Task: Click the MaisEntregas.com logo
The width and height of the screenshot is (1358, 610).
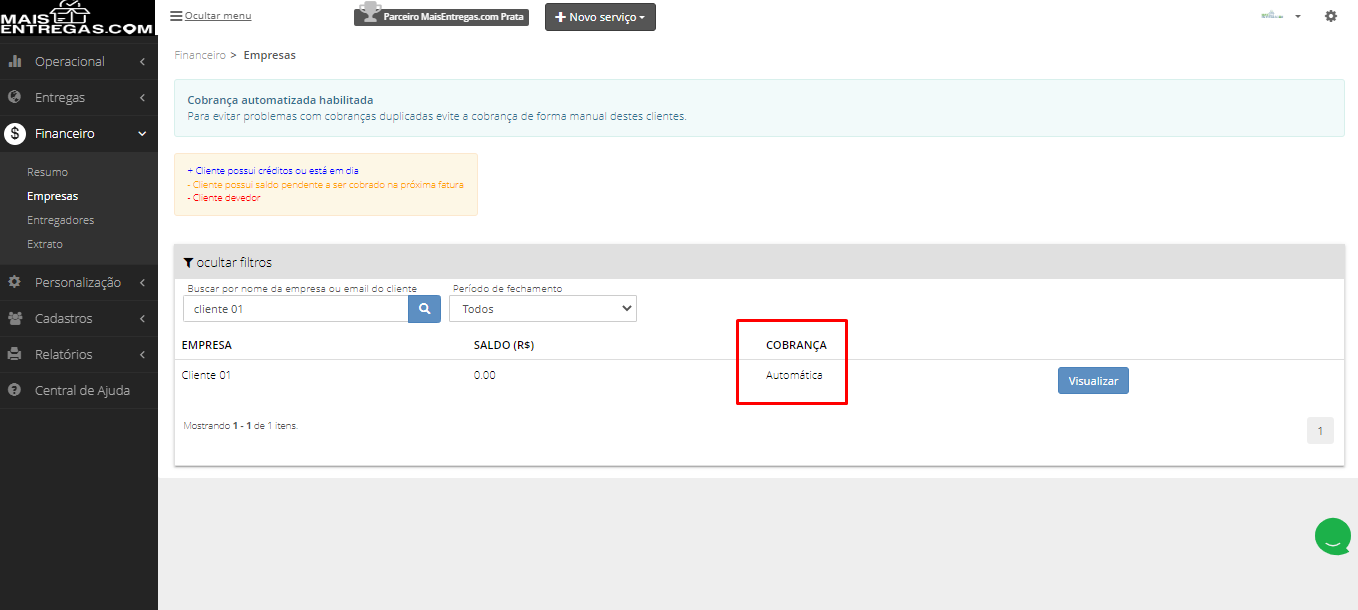Action: pyautogui.click(x=78, y=17)
